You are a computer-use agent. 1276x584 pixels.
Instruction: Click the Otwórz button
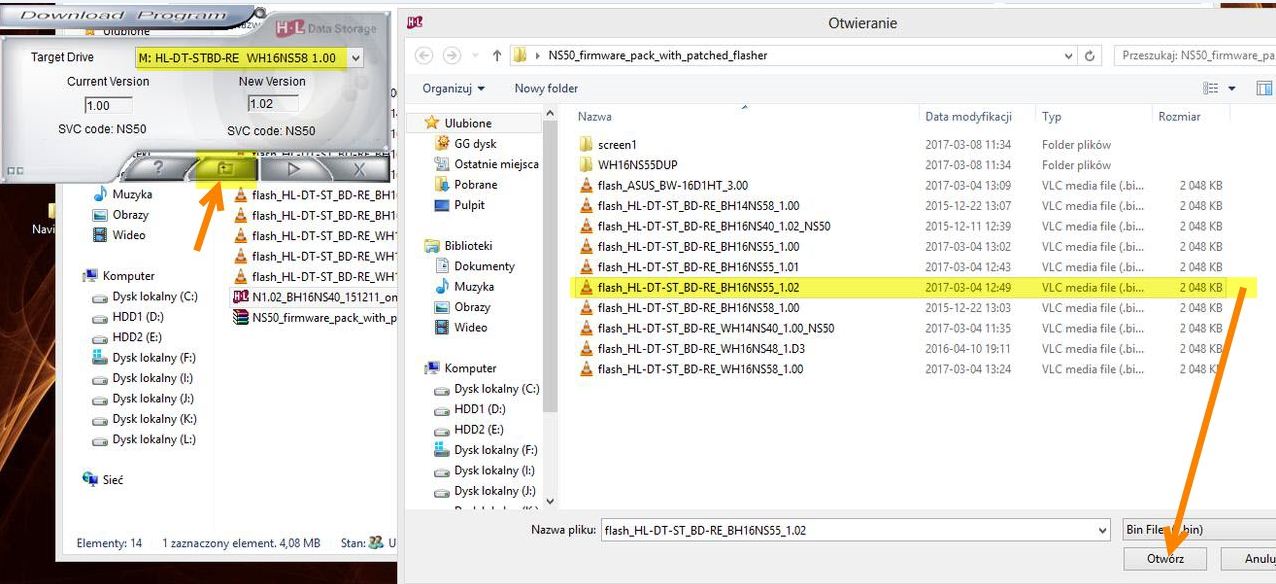pyautogui.click(x=1165, y=560)
